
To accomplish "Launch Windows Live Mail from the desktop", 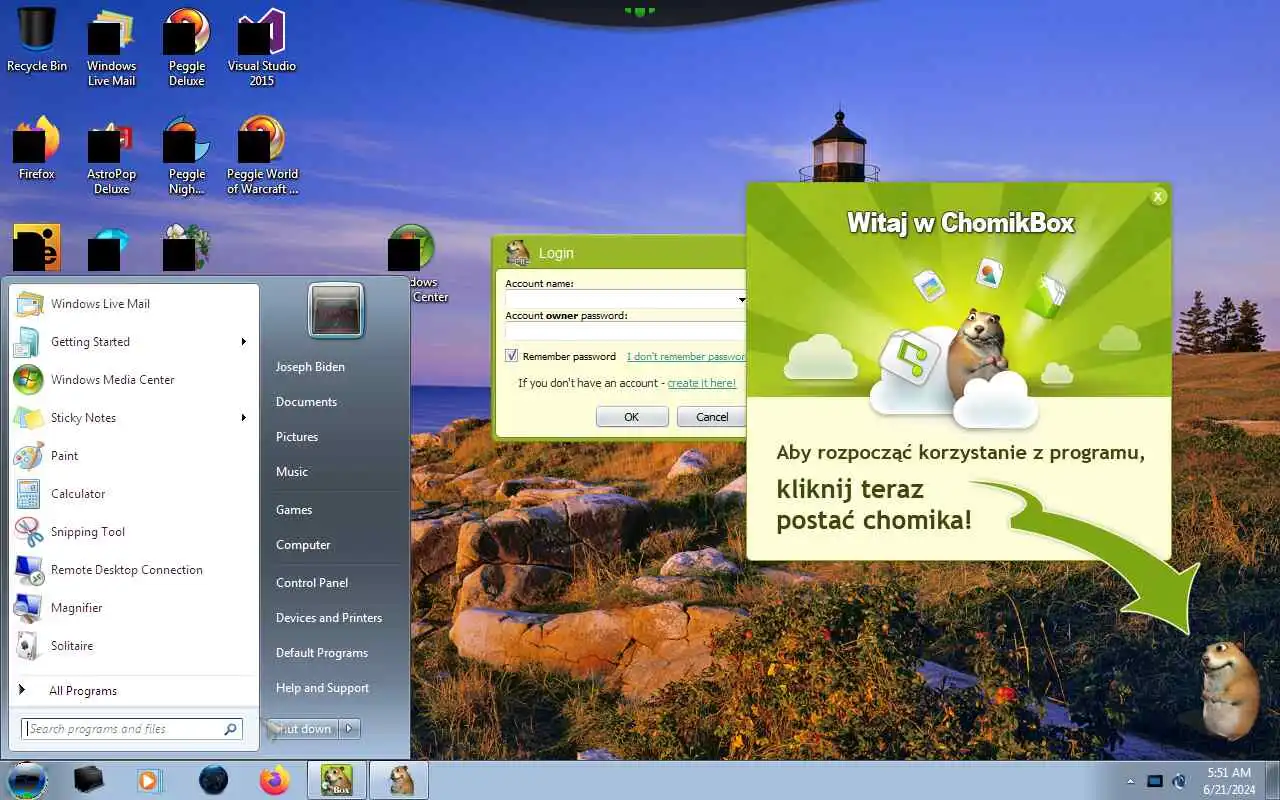I will coord(111,48).
